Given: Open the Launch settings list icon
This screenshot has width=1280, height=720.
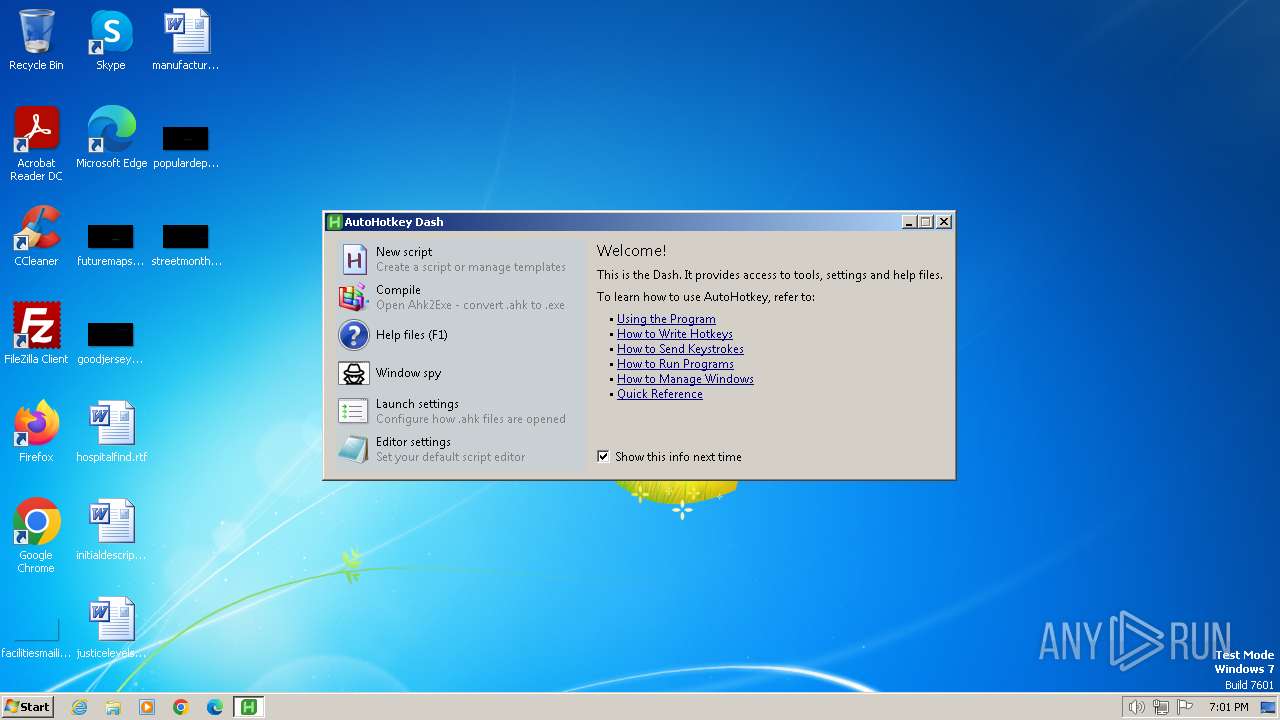Looking at the screenshot, I should 354,411.
